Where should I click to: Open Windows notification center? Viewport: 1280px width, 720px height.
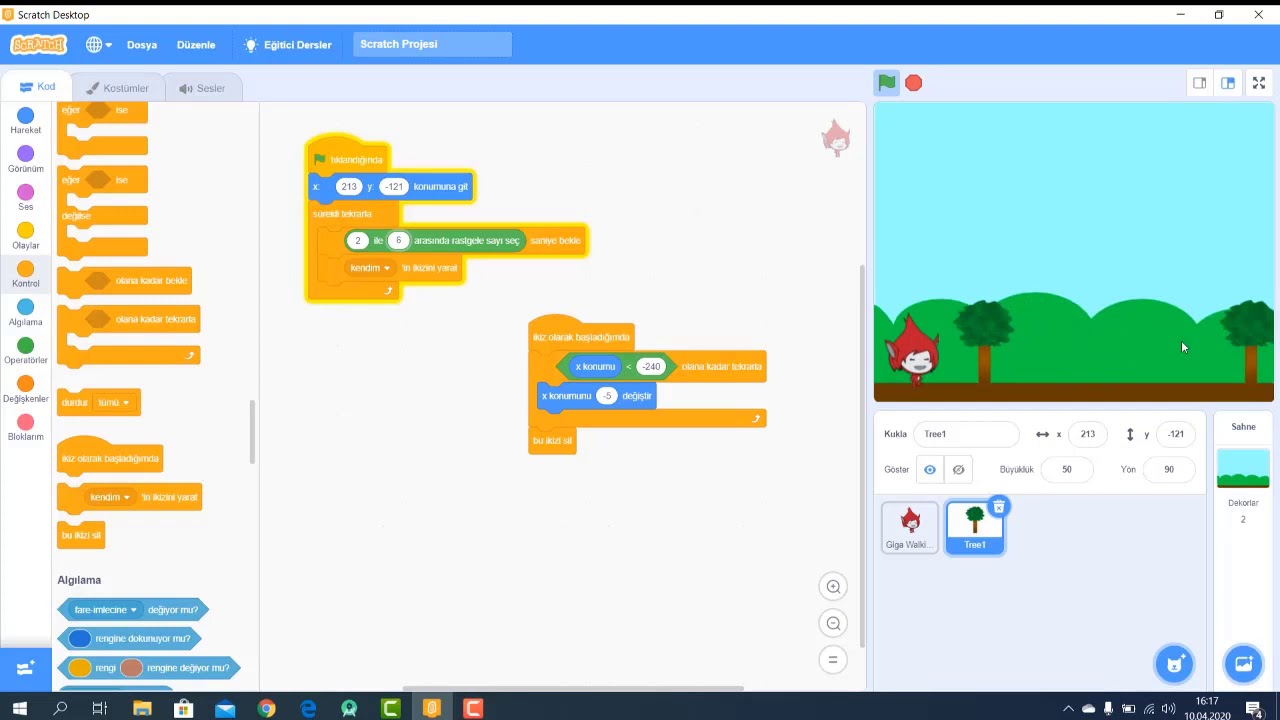1254,708
